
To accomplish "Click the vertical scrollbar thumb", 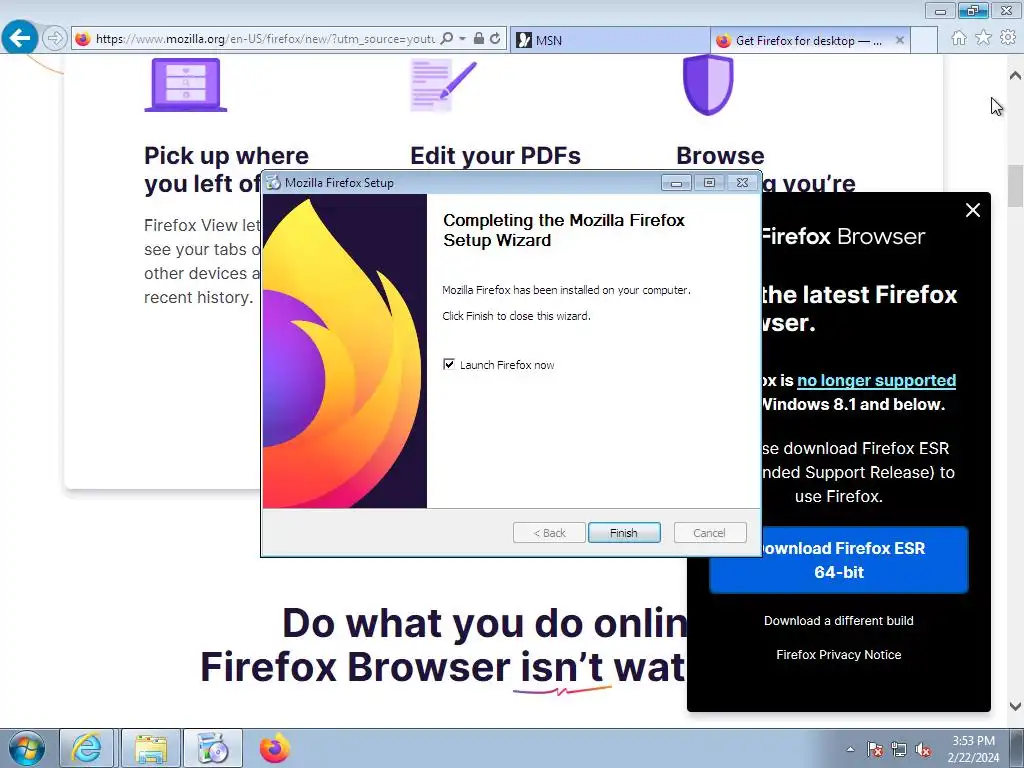I will [1015, 186].
